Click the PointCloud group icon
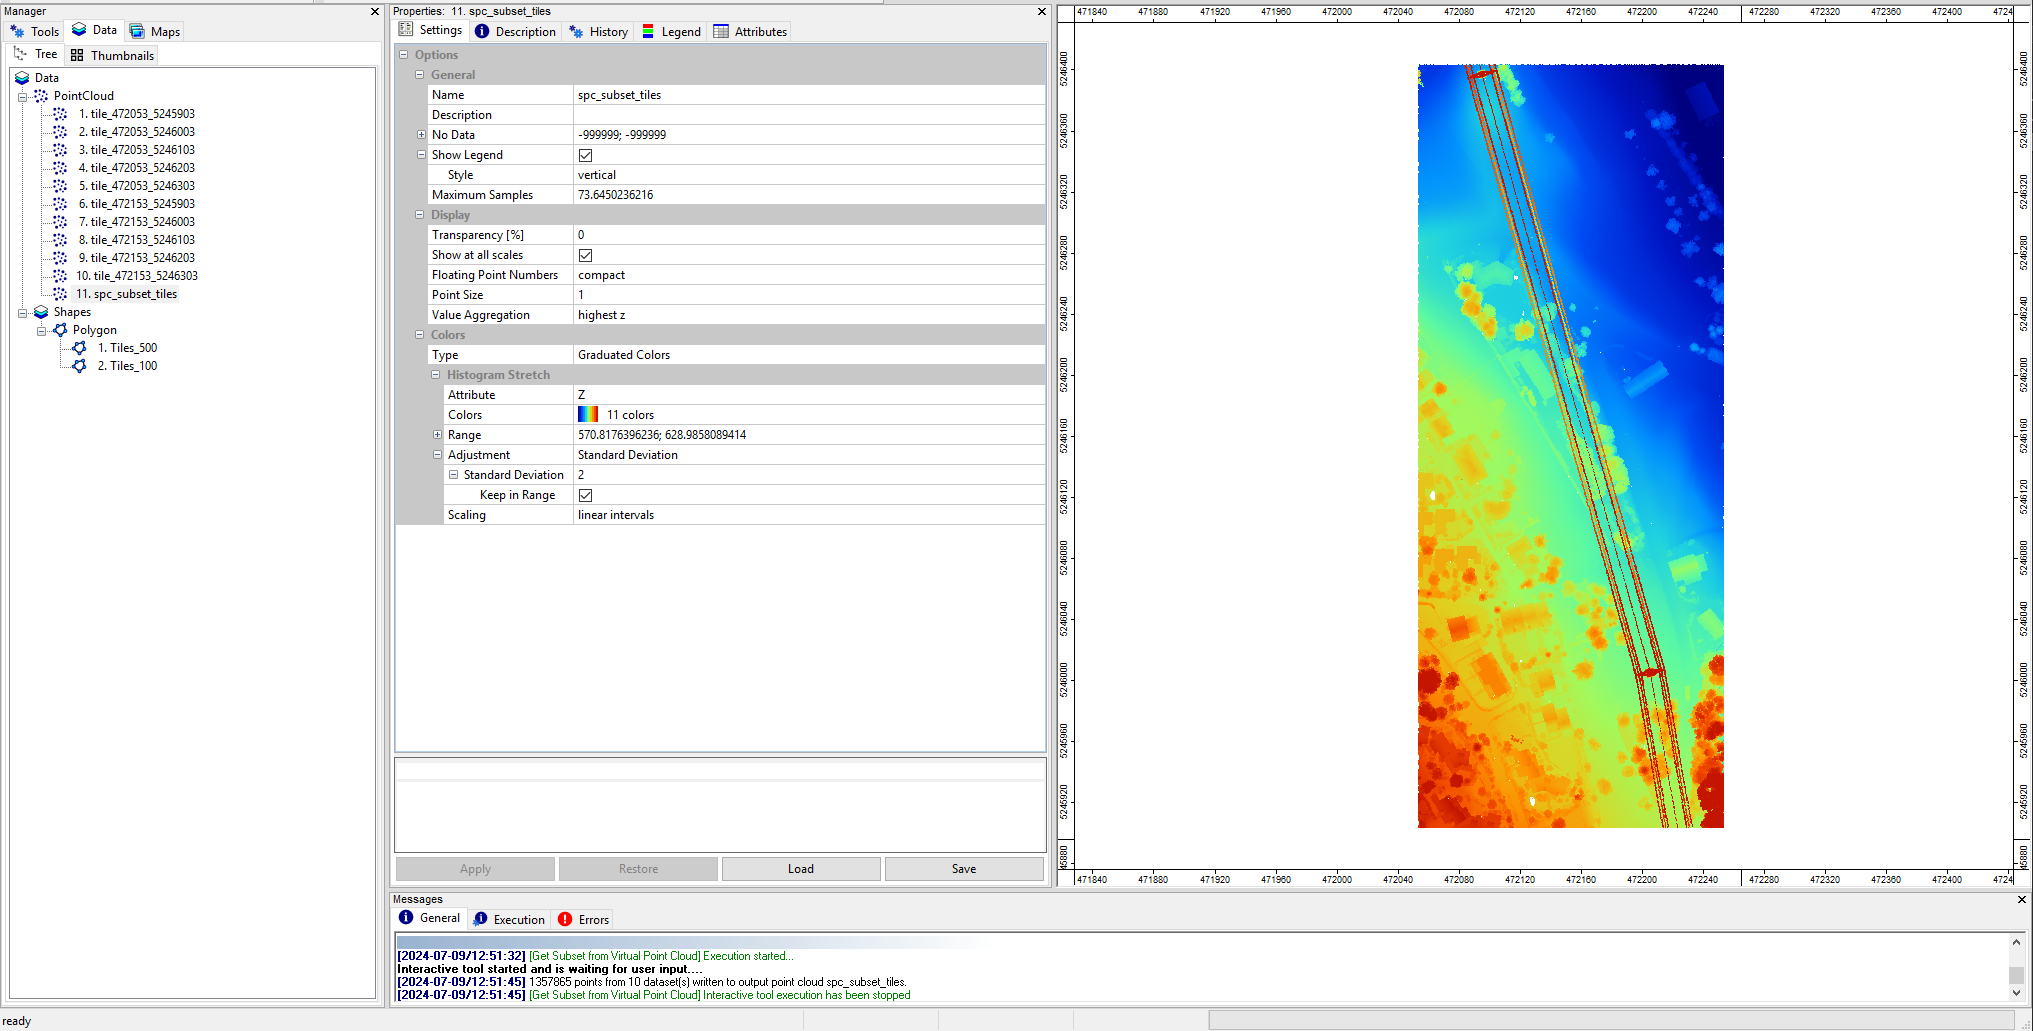Screen dimensions: 2033x1031 point(41,96)
